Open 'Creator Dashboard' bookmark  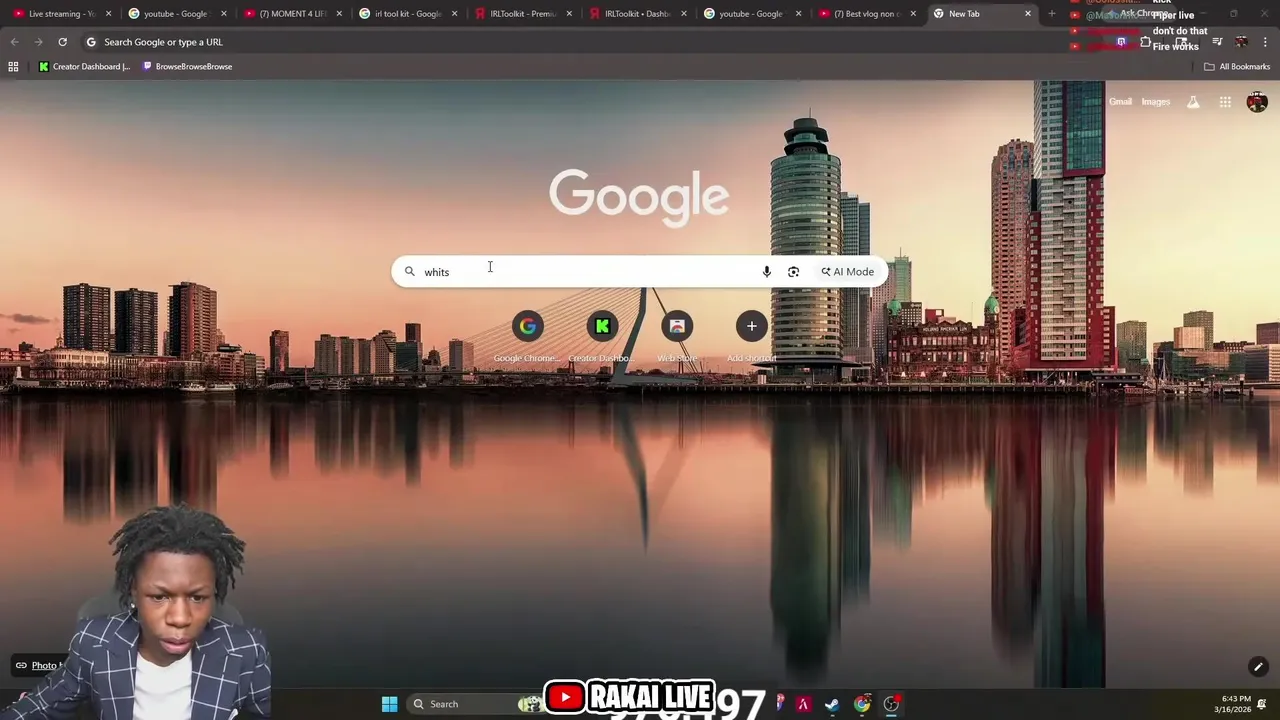[x=84, y=66]
